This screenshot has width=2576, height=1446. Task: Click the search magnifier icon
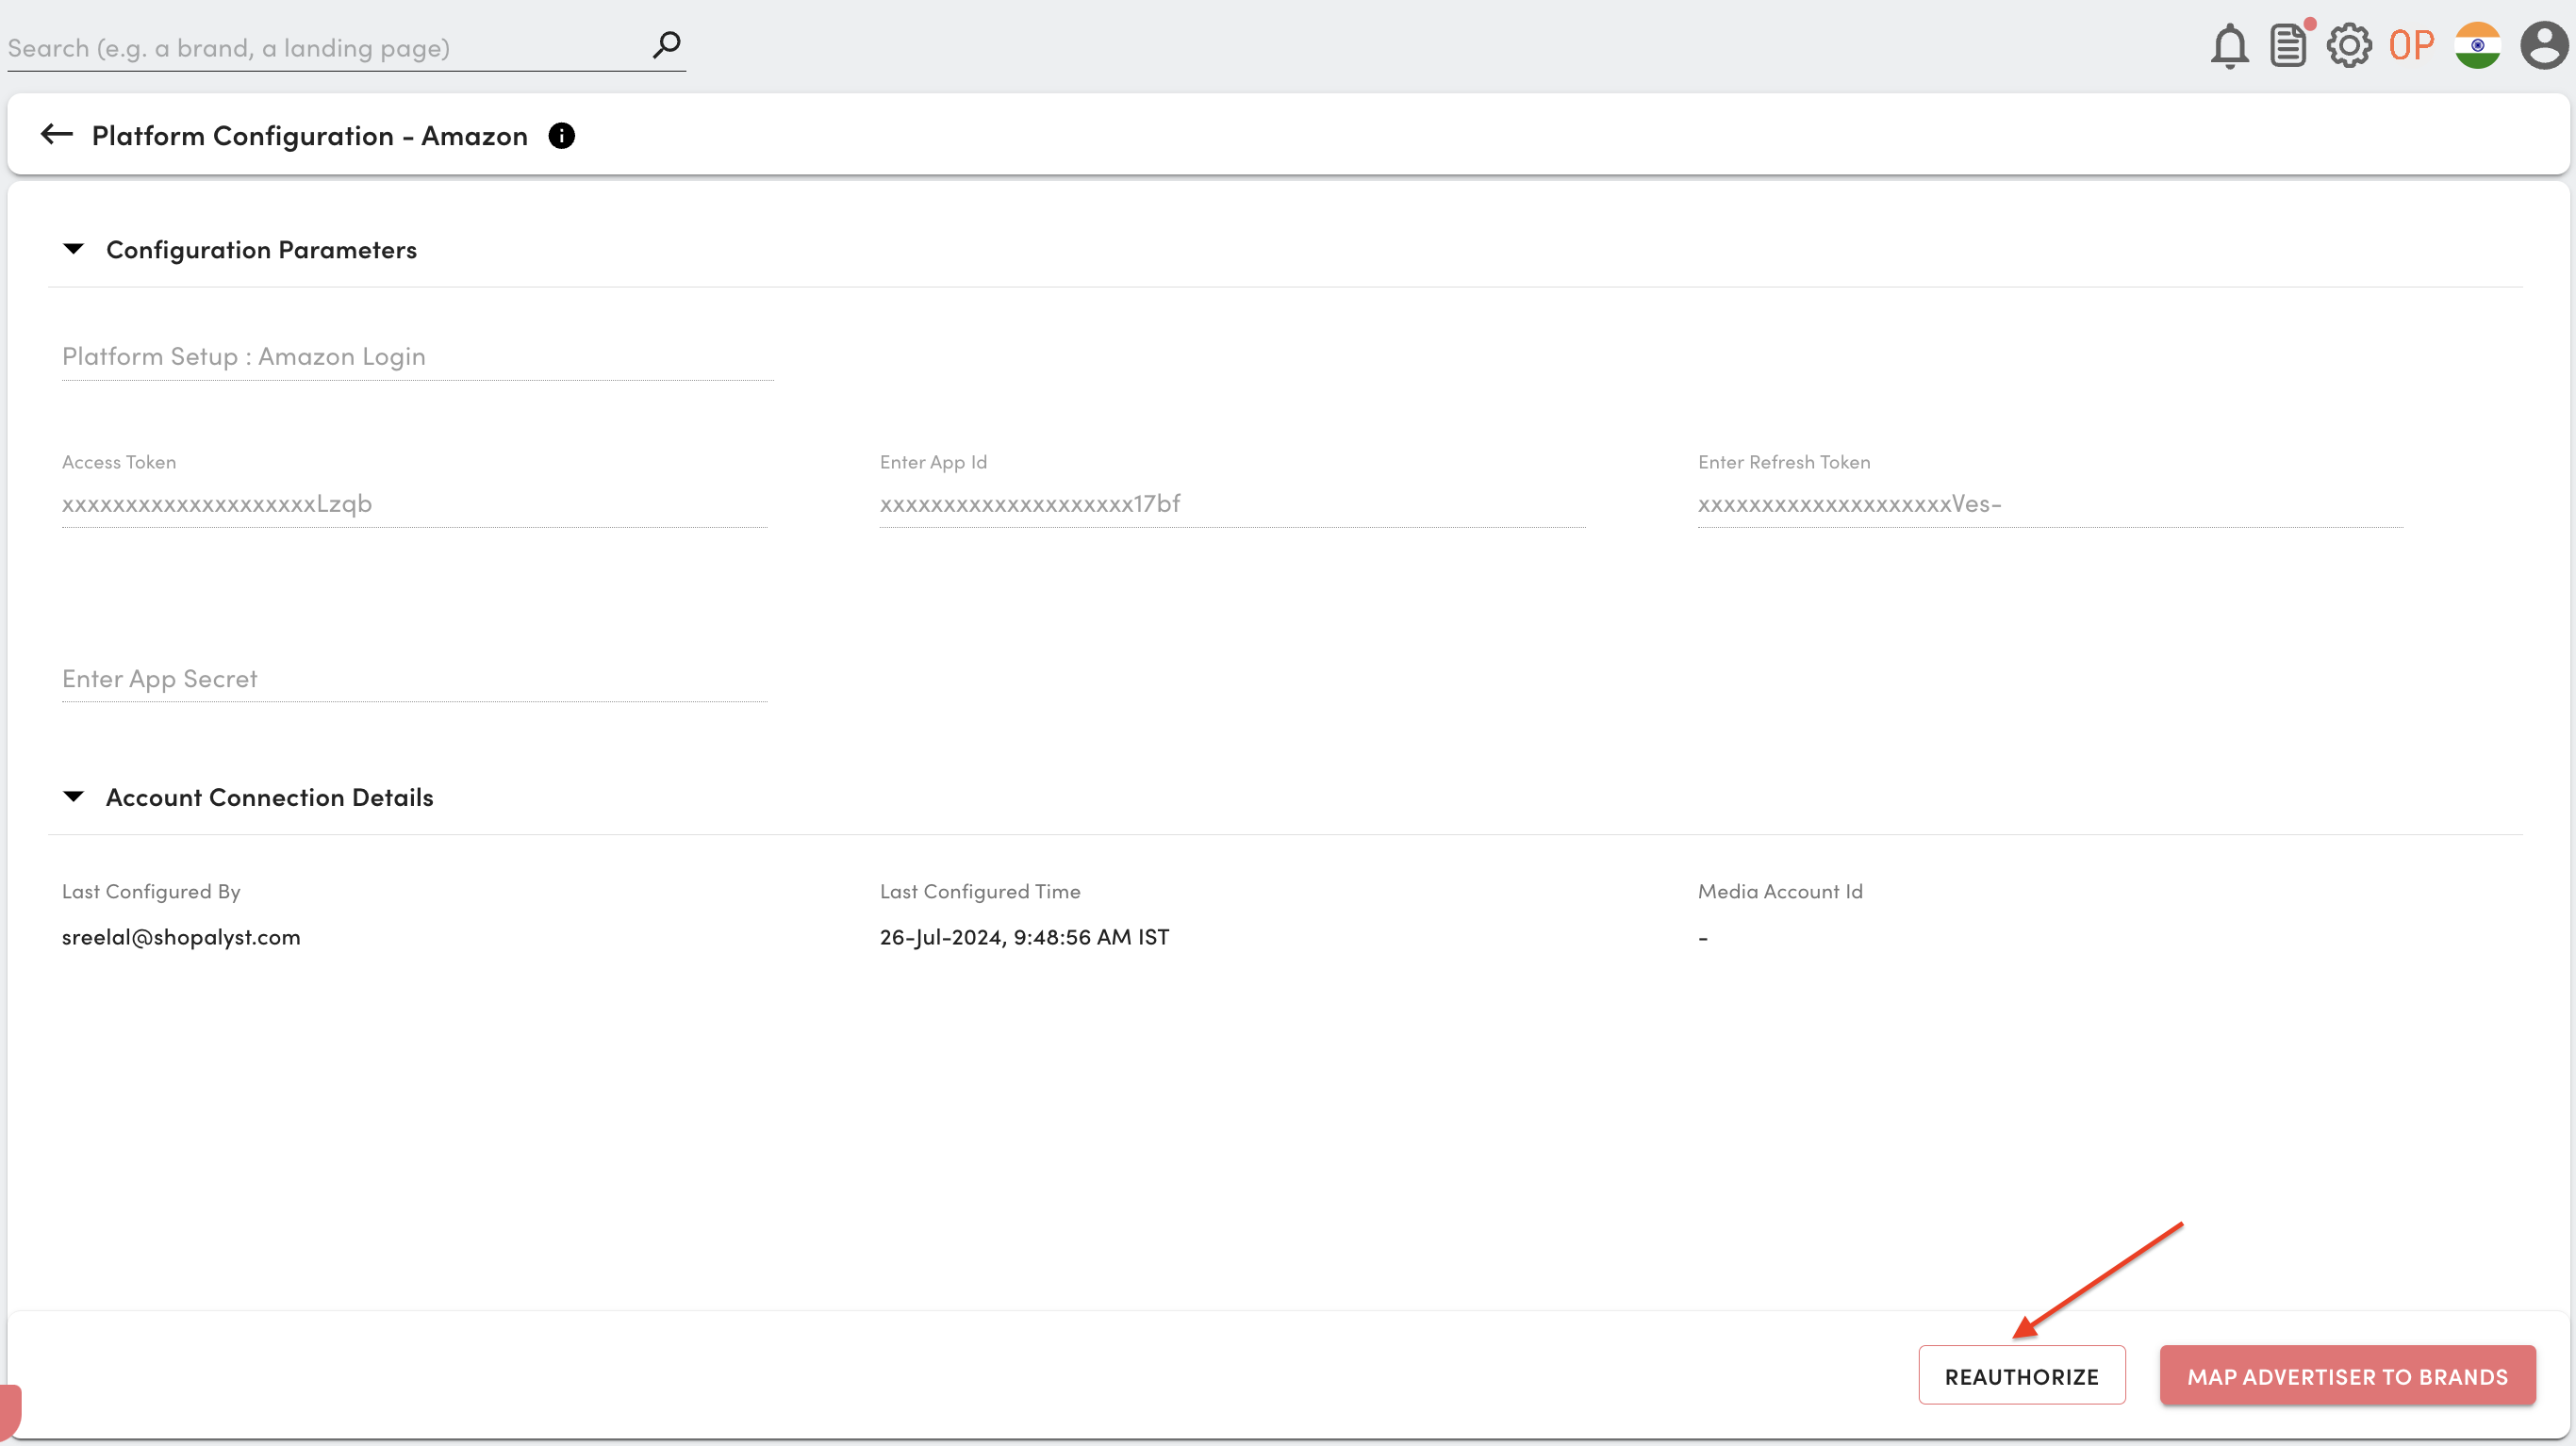pos(666,45)
